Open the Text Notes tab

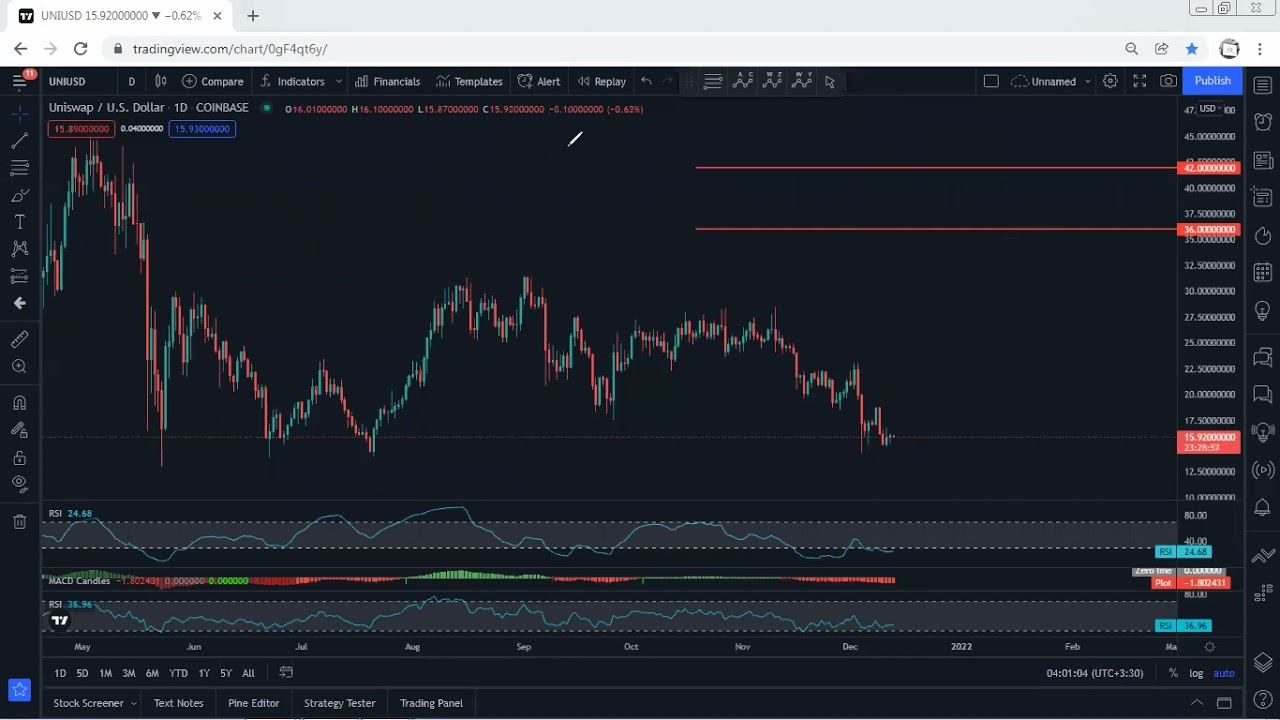(178, 703)
